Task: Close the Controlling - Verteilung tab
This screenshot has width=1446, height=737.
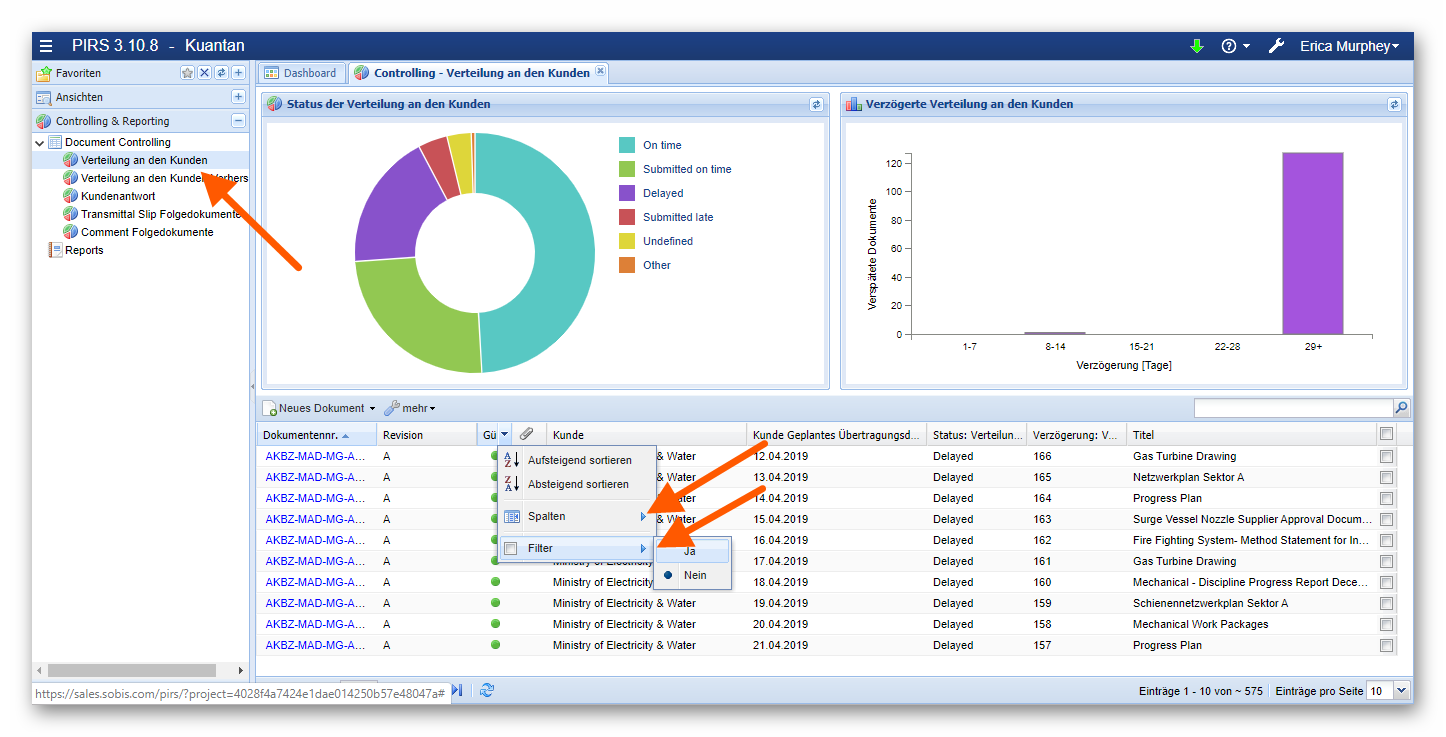Action: point(600,71)
